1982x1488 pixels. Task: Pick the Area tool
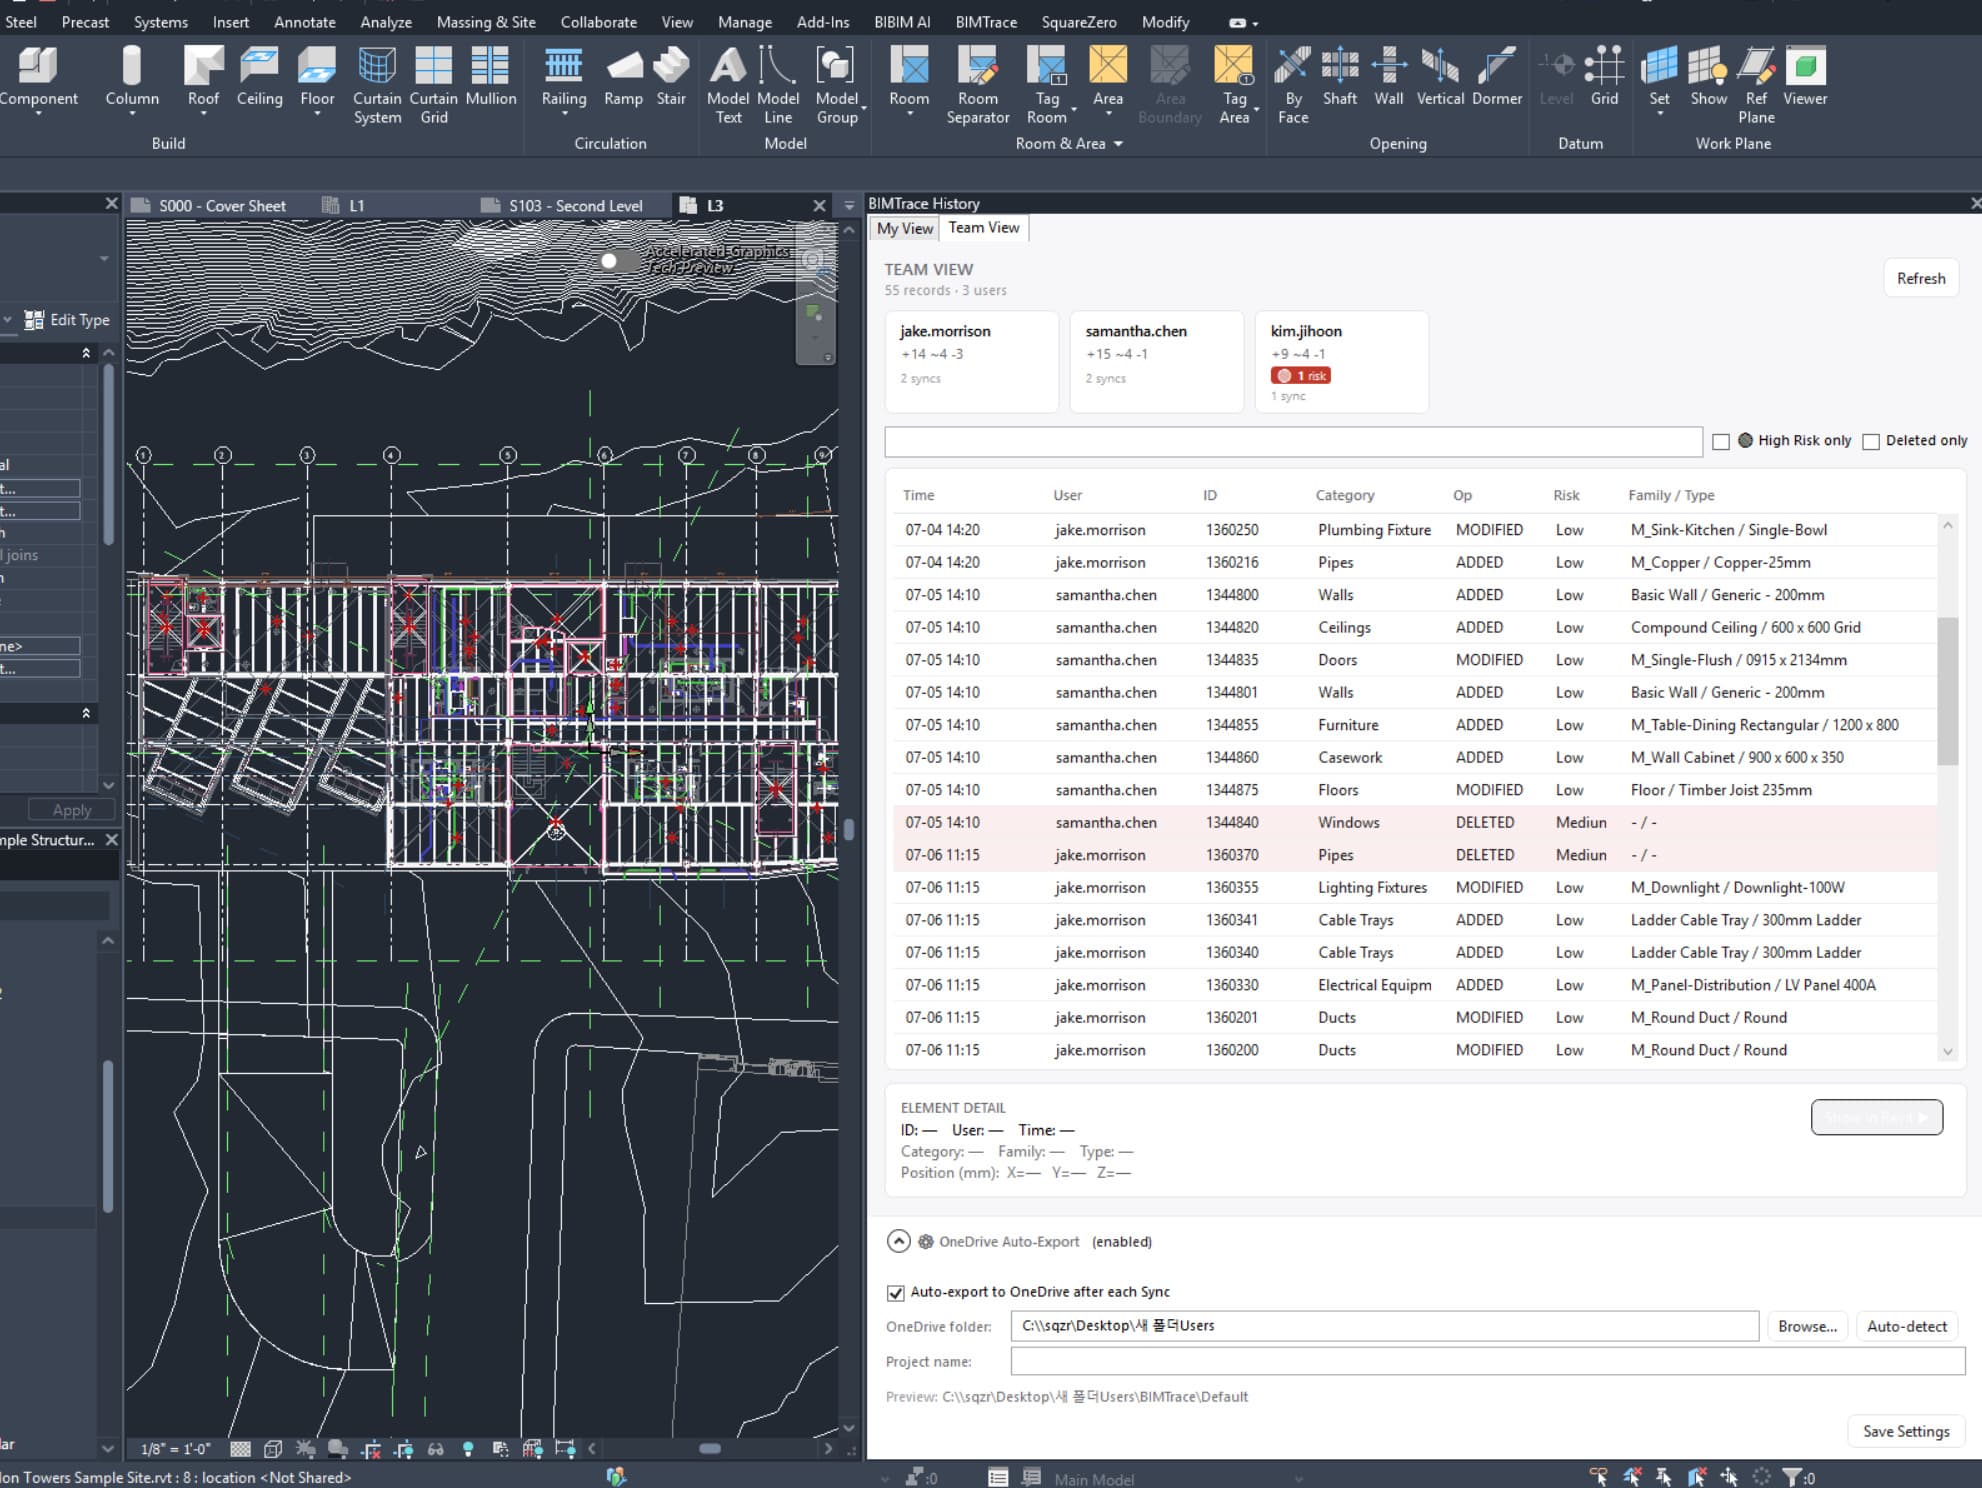1108,78
